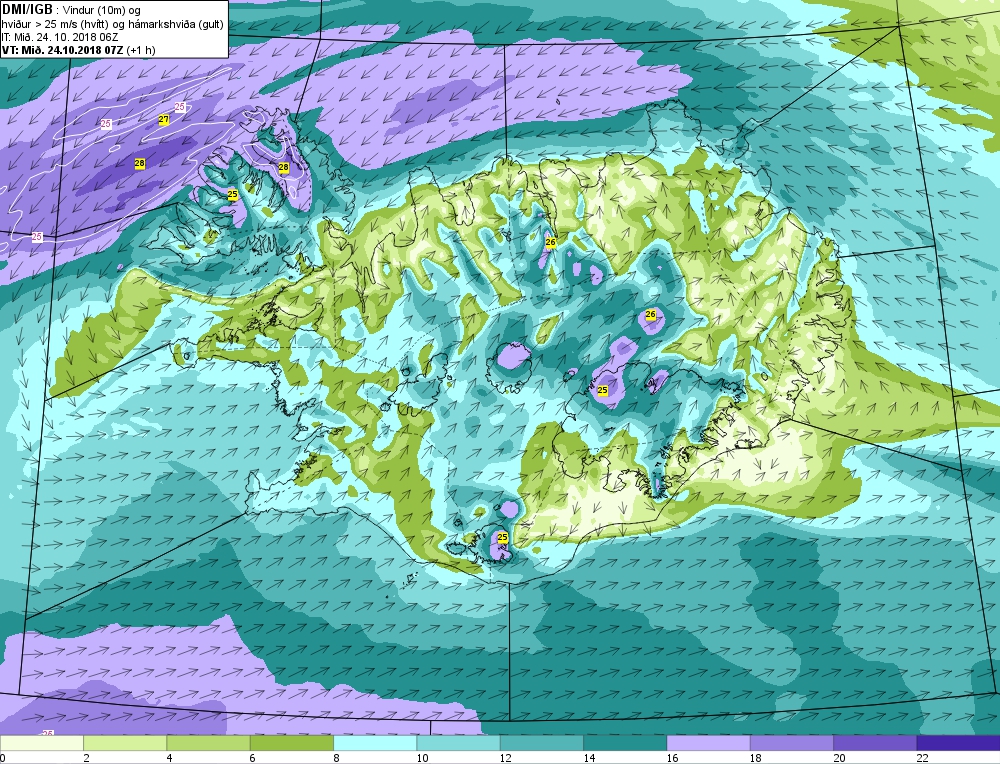Viewport: 1000px width, 764px height.
Task: Click the medium purple 18–20 m/s legend swatch
Action: pos(791,743)
